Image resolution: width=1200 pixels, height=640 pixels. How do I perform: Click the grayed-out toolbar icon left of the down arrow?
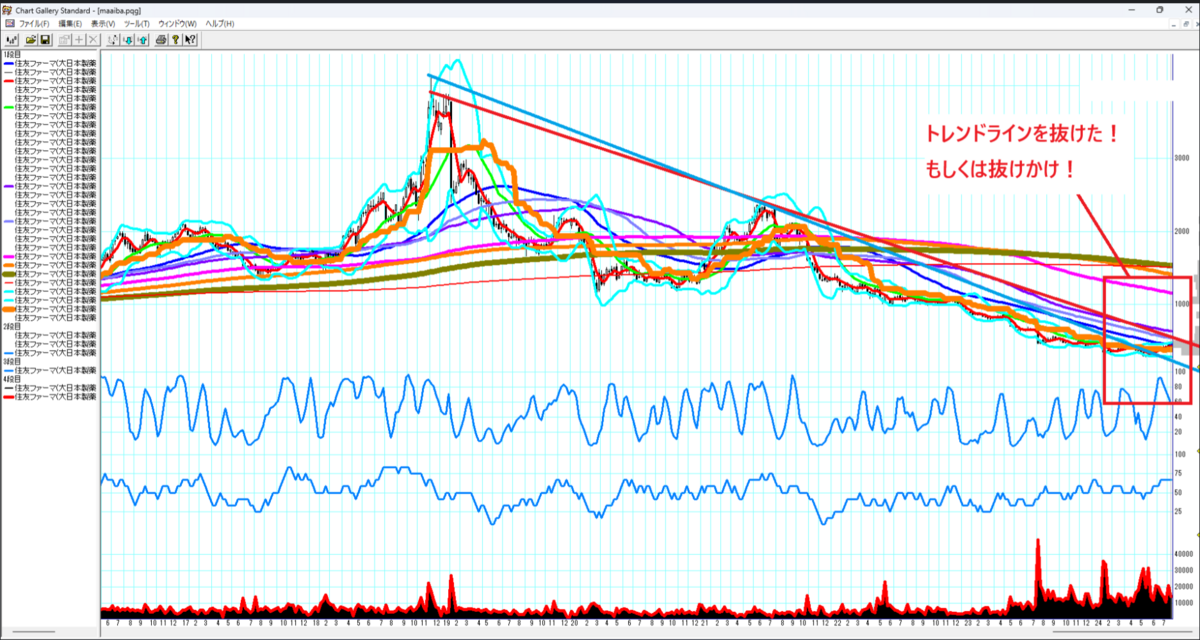[x=113, y=40]
